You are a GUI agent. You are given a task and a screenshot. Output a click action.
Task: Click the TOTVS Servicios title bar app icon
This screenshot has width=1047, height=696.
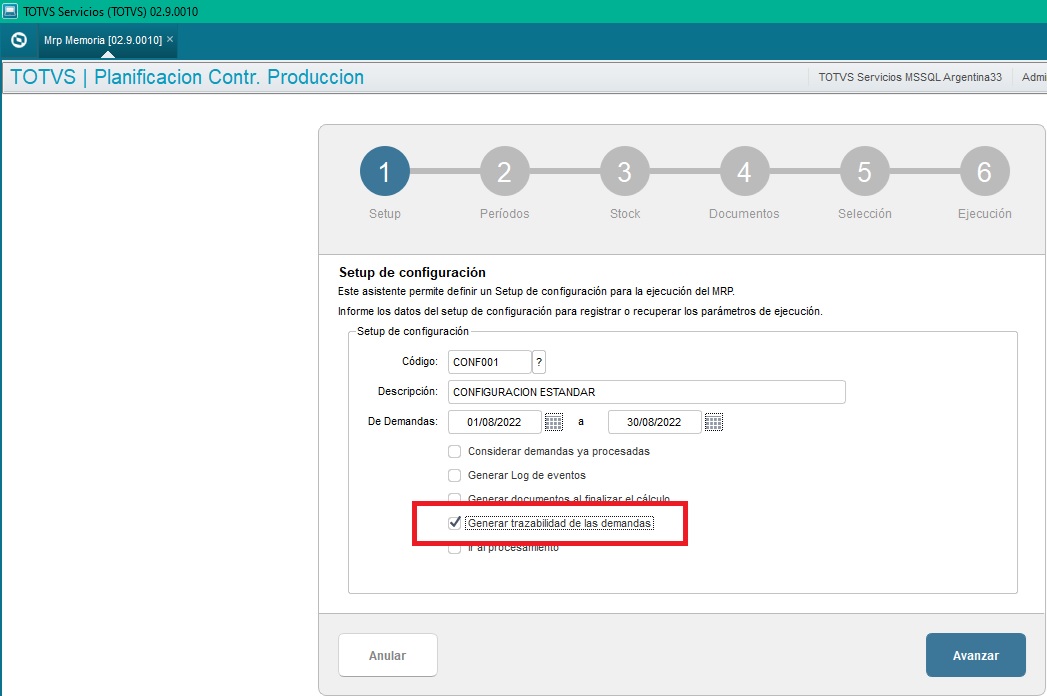coord(10,11)
